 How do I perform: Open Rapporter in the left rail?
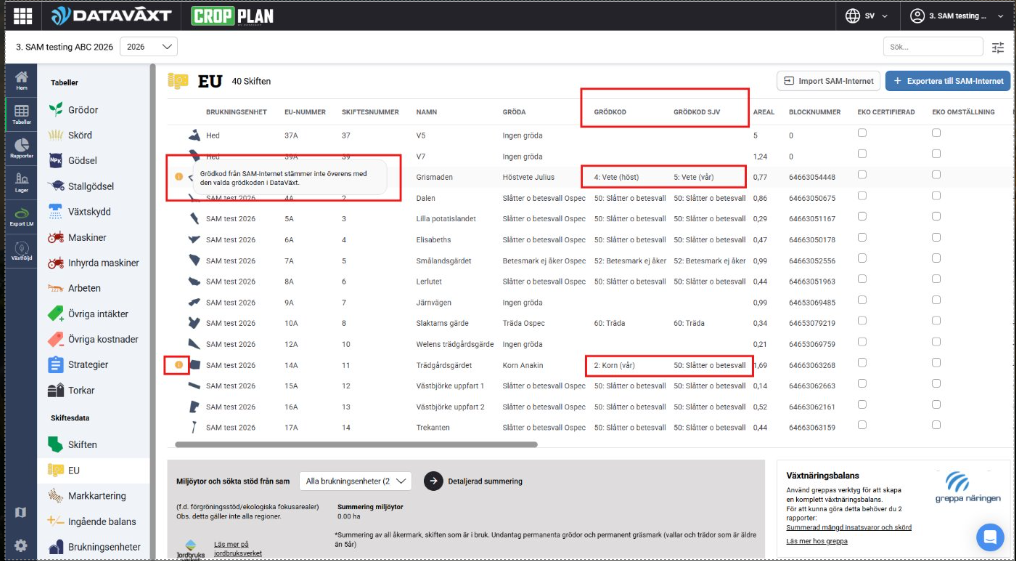21,148
